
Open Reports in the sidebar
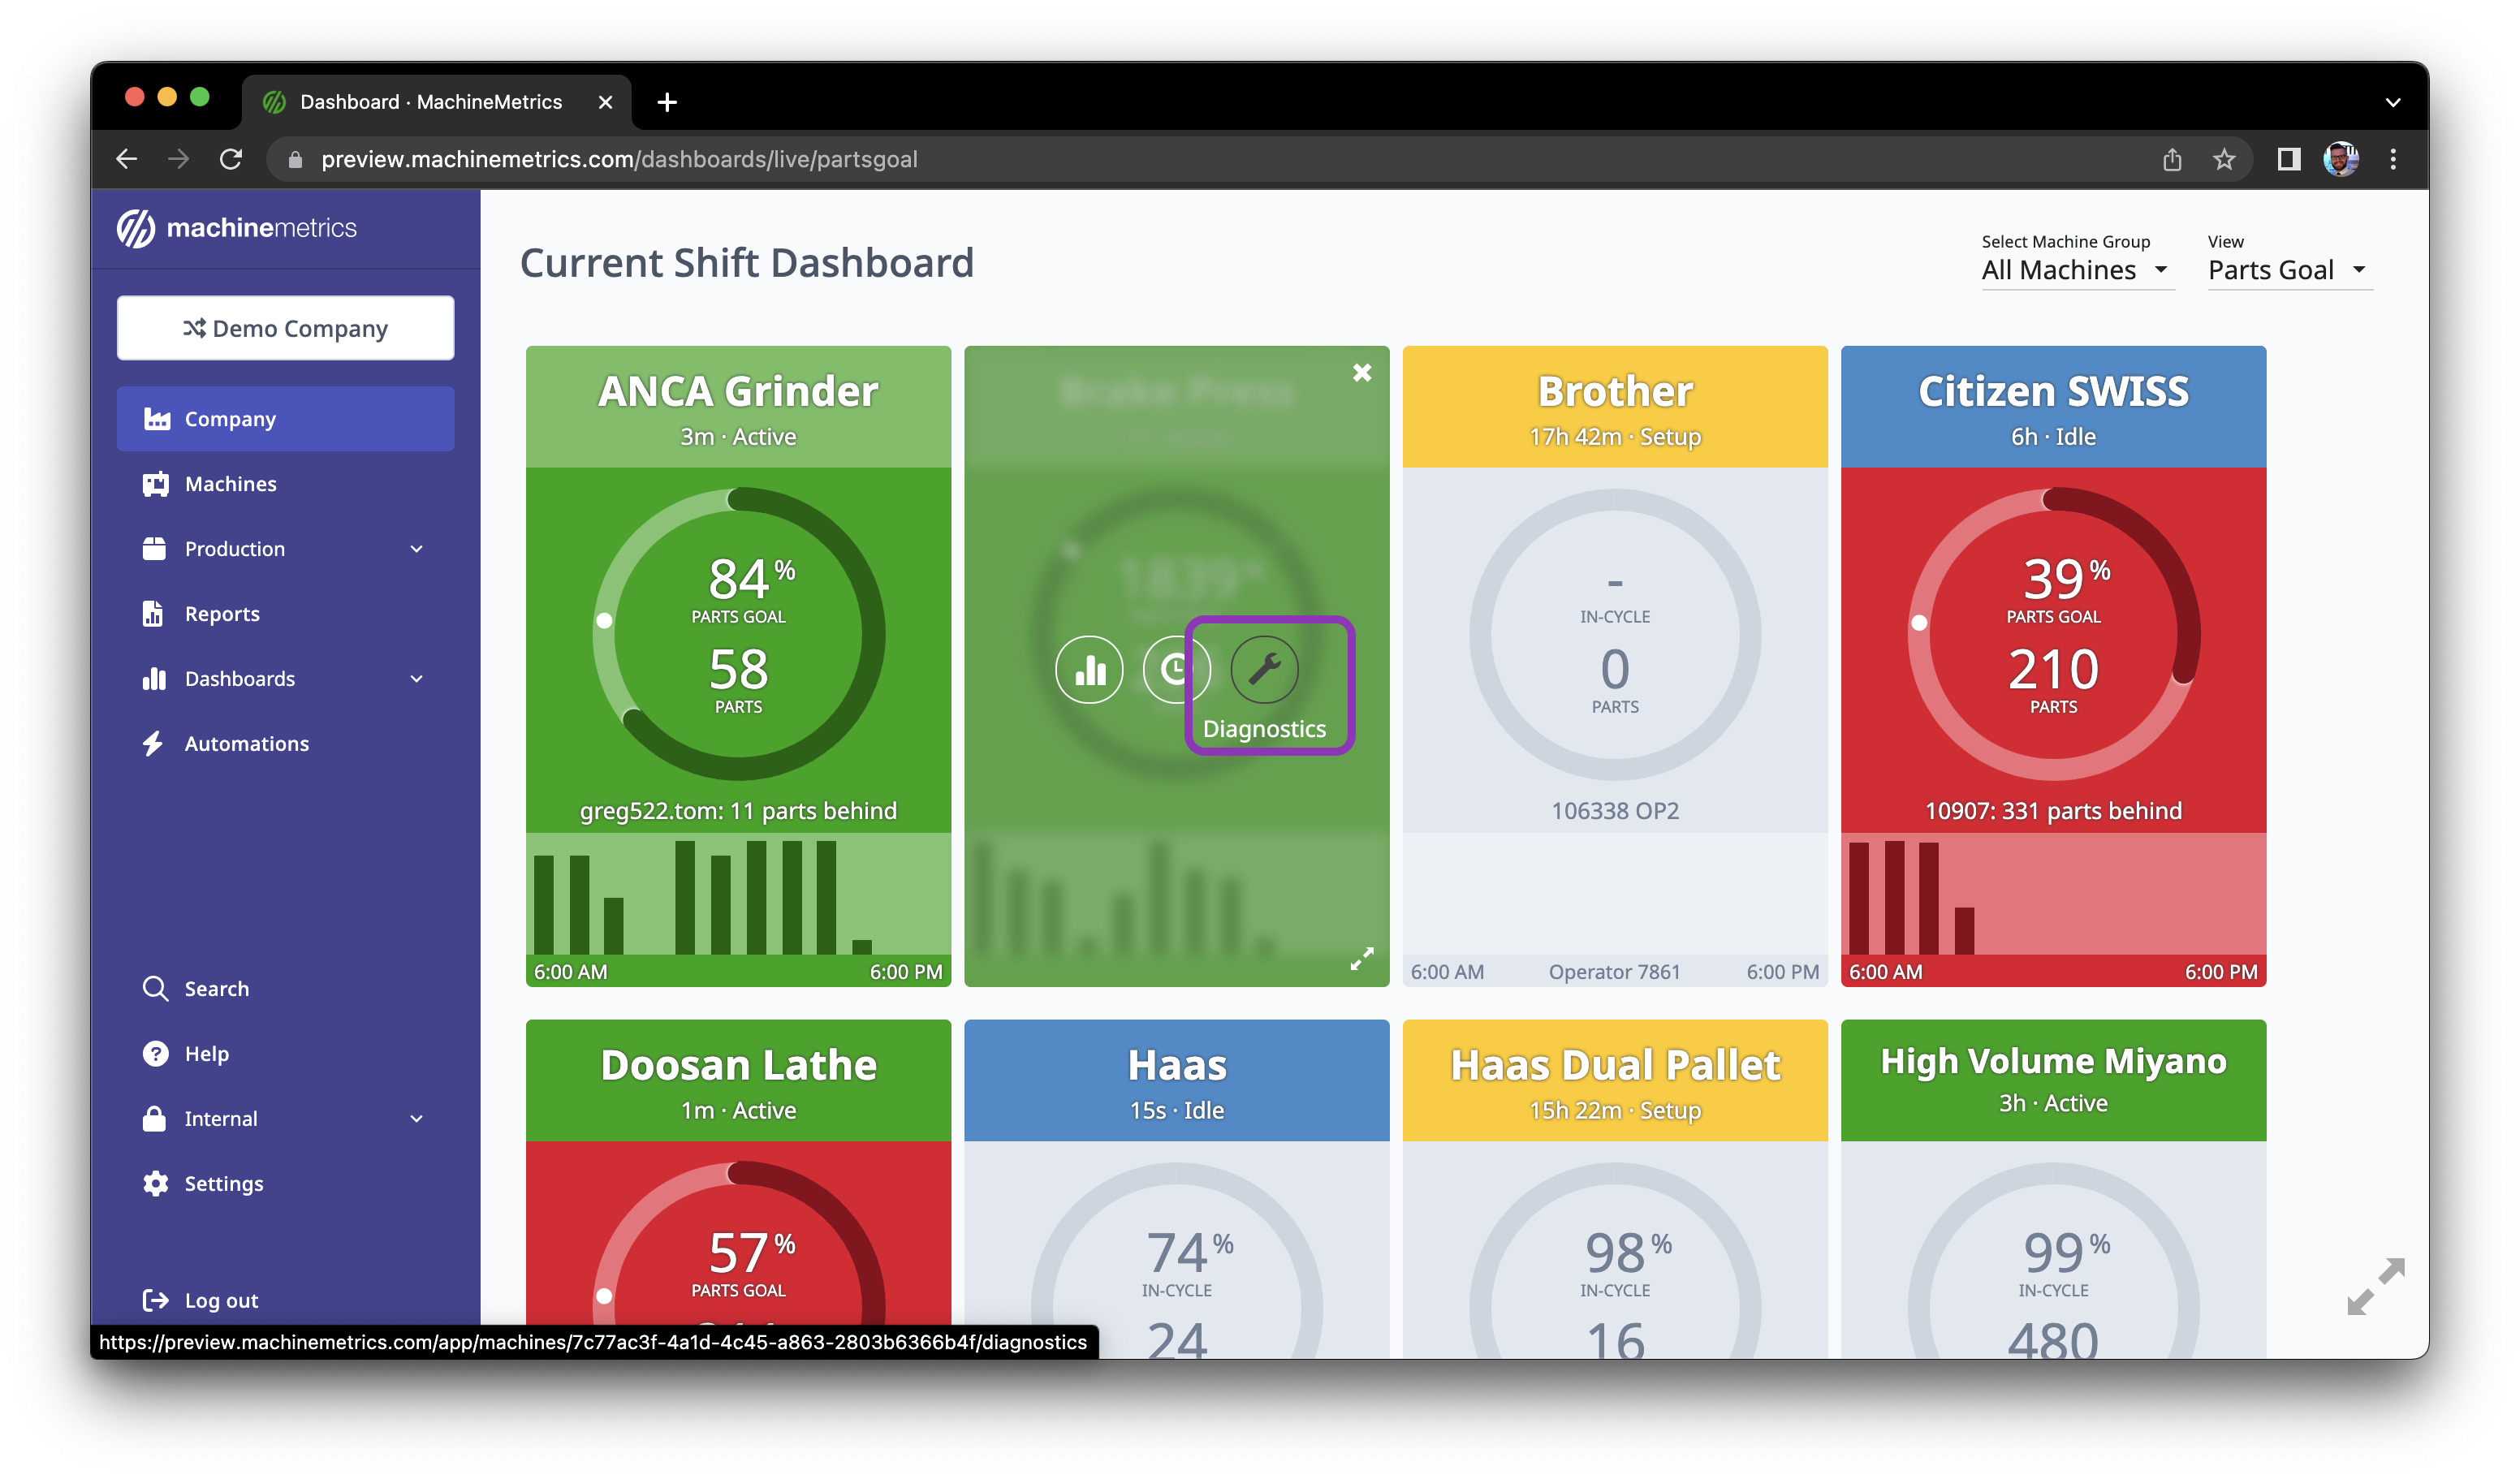(285, 614)
